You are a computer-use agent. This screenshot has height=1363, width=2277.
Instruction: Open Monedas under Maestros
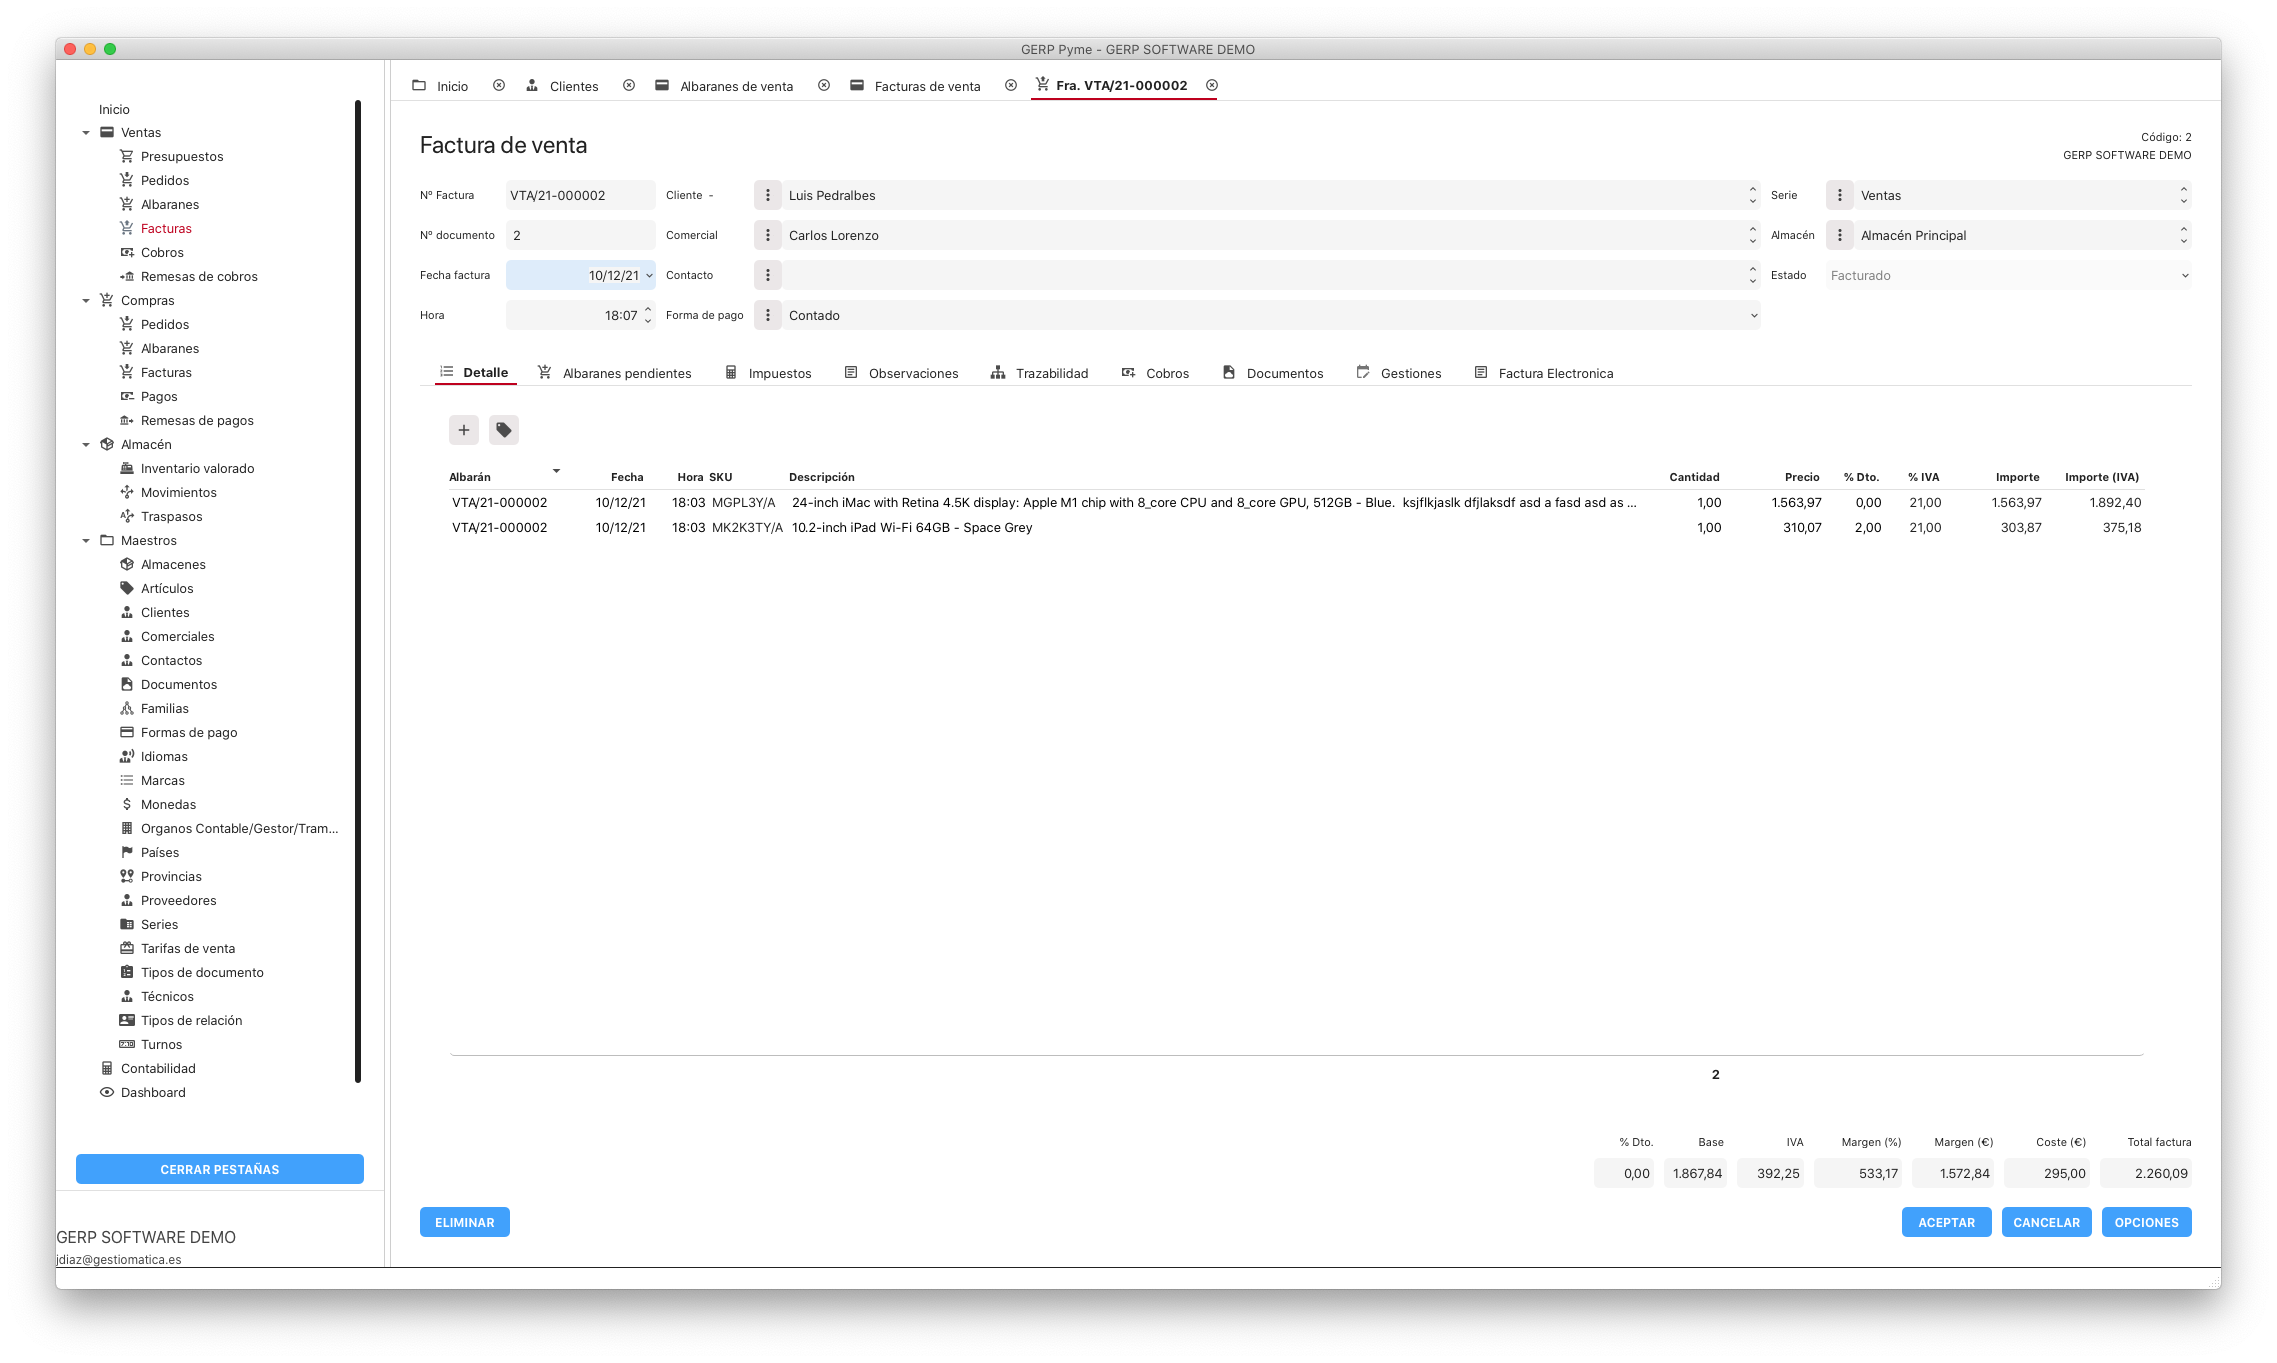168,804
